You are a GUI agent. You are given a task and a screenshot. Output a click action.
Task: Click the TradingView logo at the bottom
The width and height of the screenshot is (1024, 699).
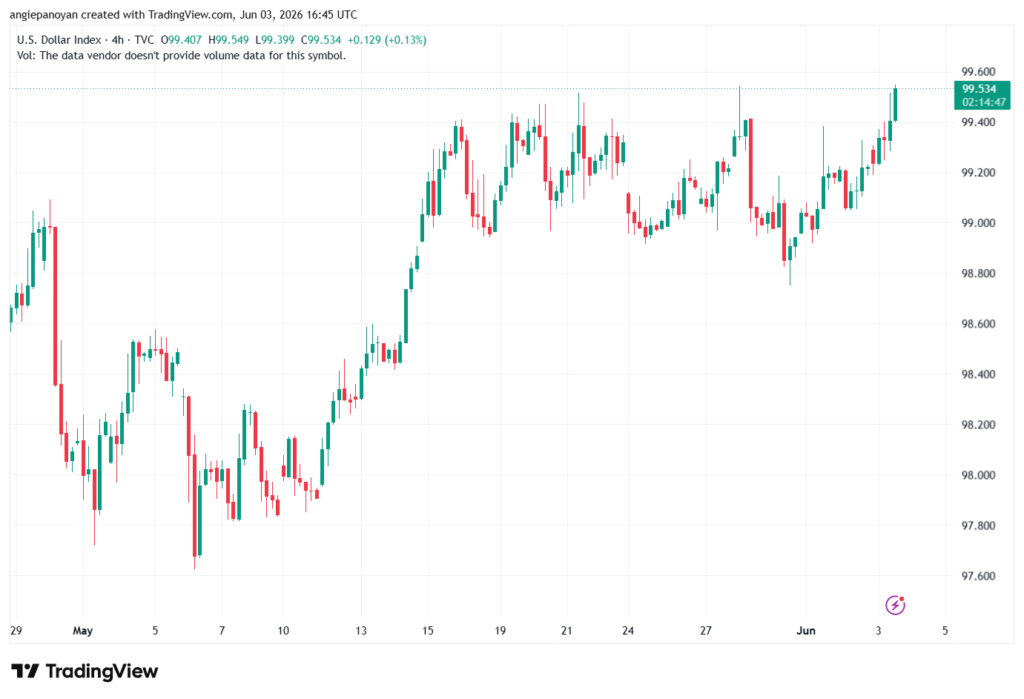85,671
